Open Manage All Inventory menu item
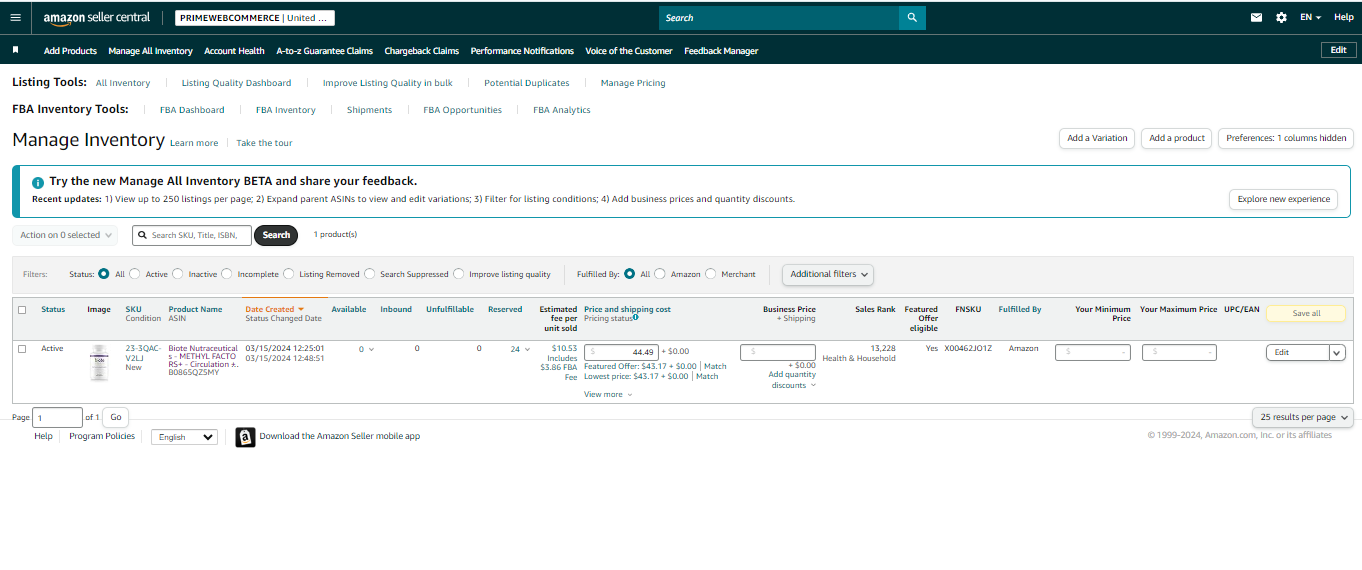Image resolution: width=1362 pixels, height=570 pixels. click(x=150, y=51)
